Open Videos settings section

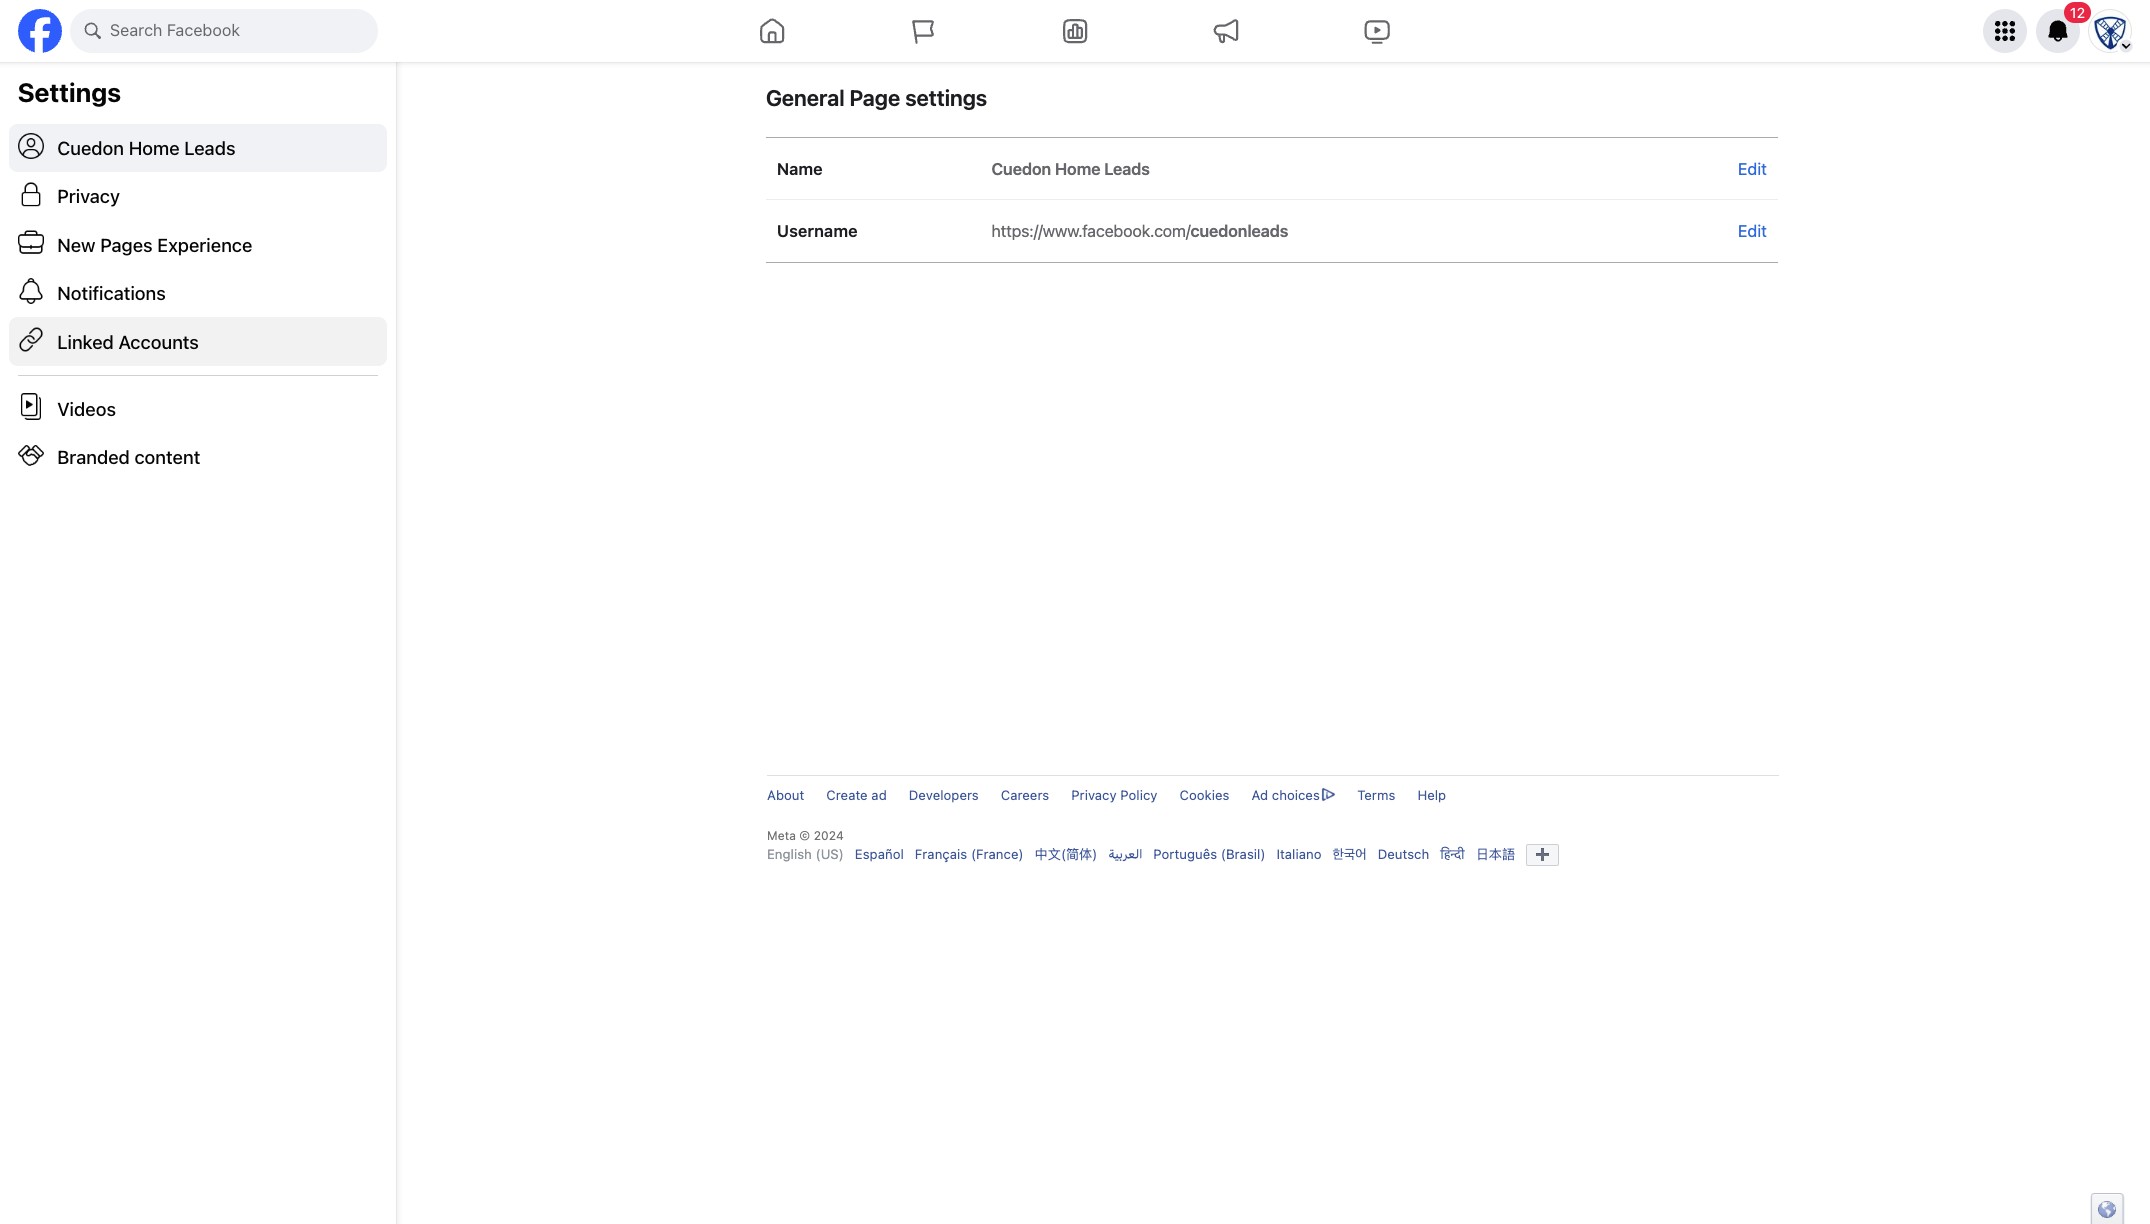click(198, 409)
